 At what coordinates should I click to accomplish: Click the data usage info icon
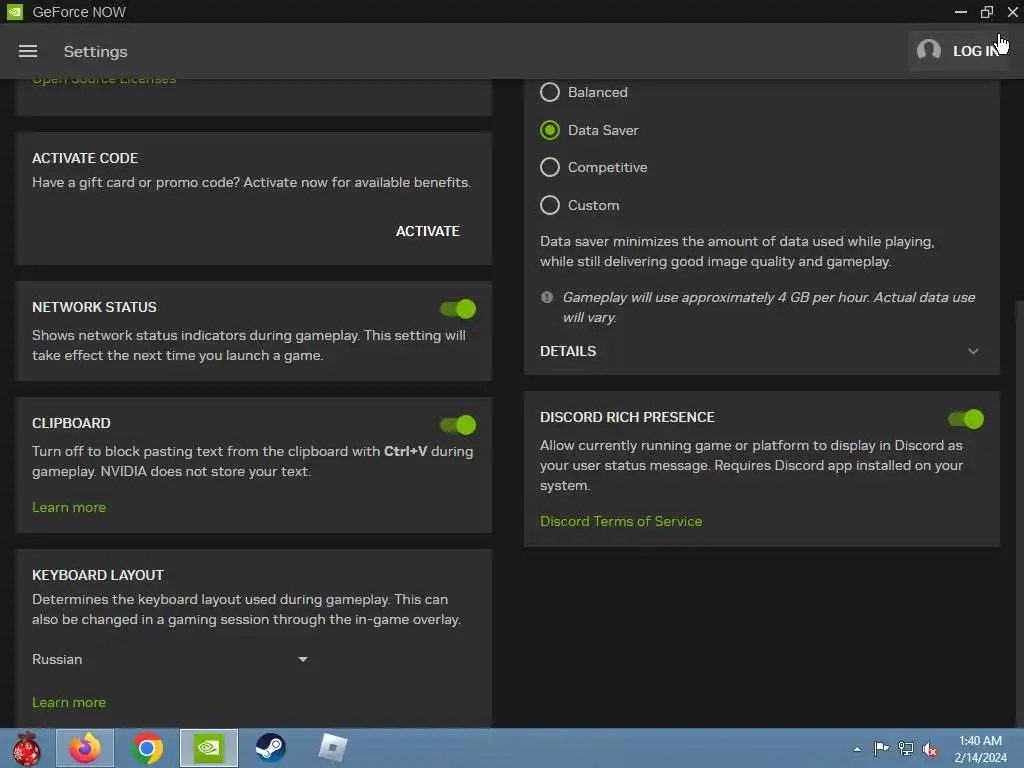click(x=547, y=297)
